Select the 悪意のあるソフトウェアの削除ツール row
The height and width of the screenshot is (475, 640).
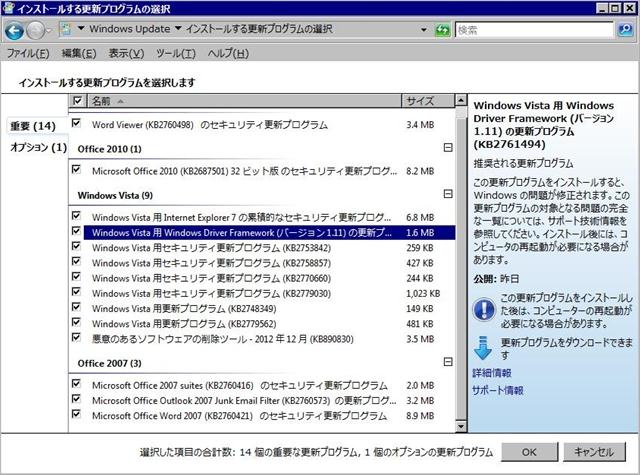coord(261,339)
